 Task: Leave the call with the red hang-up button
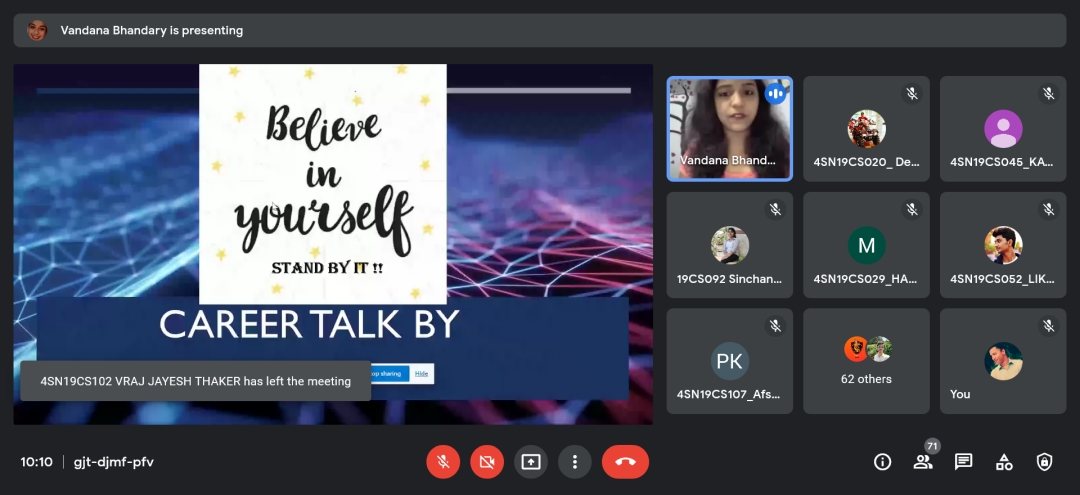pos(625,461)
